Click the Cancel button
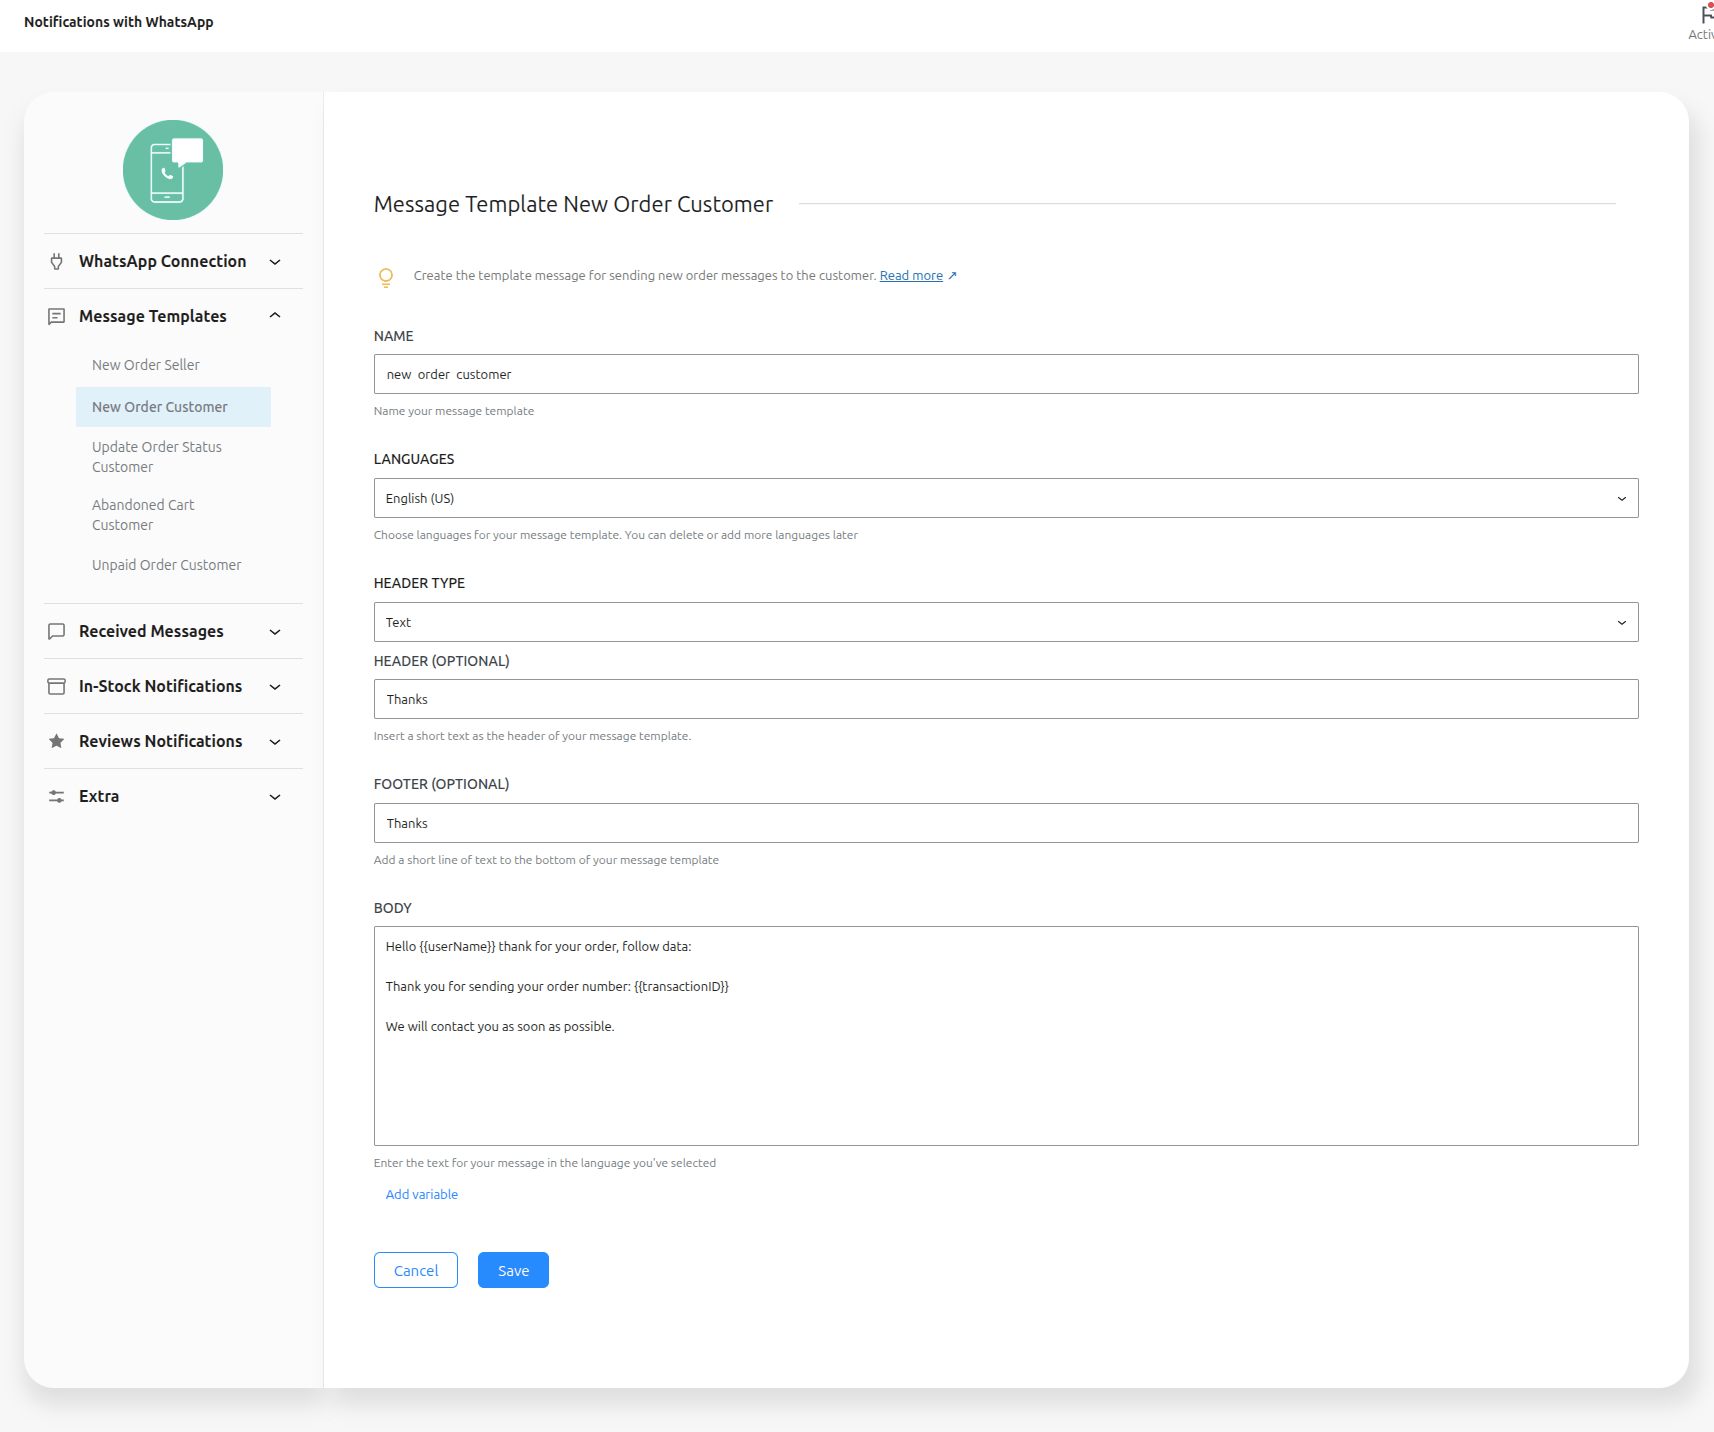The width and height of the screenshot is (1714, 1432). [416, 1270]
